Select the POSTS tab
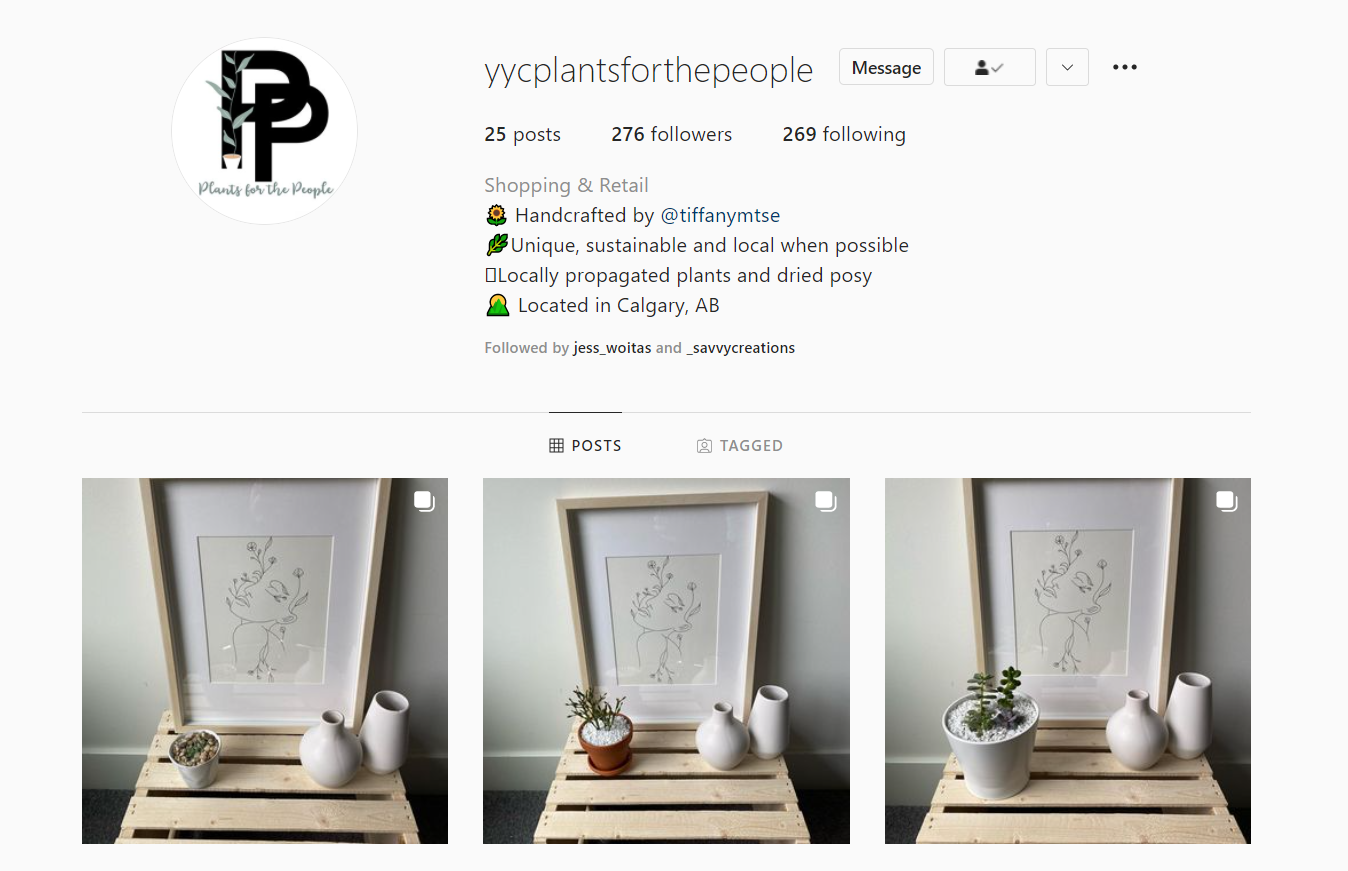Viewport: 1348px width, 871px height. click(x=585, y=446)
